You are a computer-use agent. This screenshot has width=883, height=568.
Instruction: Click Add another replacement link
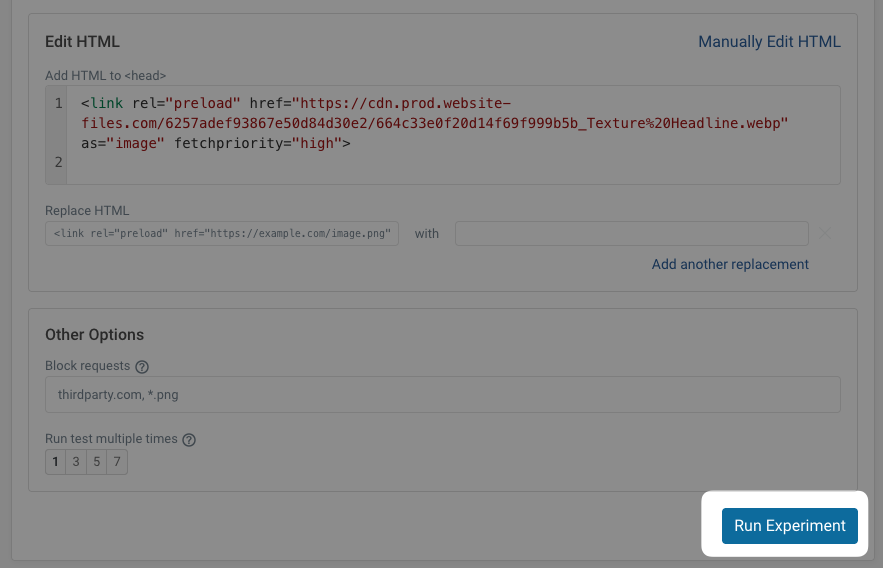(x=730, y=264)
